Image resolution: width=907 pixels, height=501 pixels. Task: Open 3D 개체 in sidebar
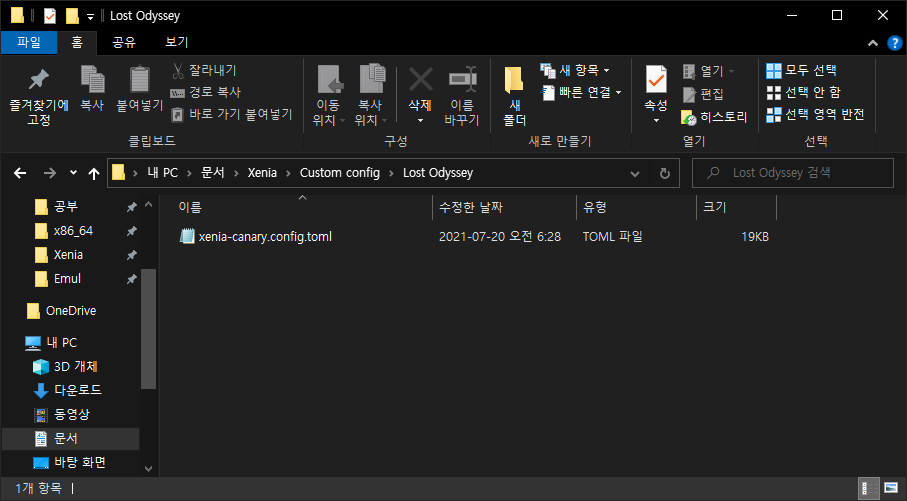75,367
